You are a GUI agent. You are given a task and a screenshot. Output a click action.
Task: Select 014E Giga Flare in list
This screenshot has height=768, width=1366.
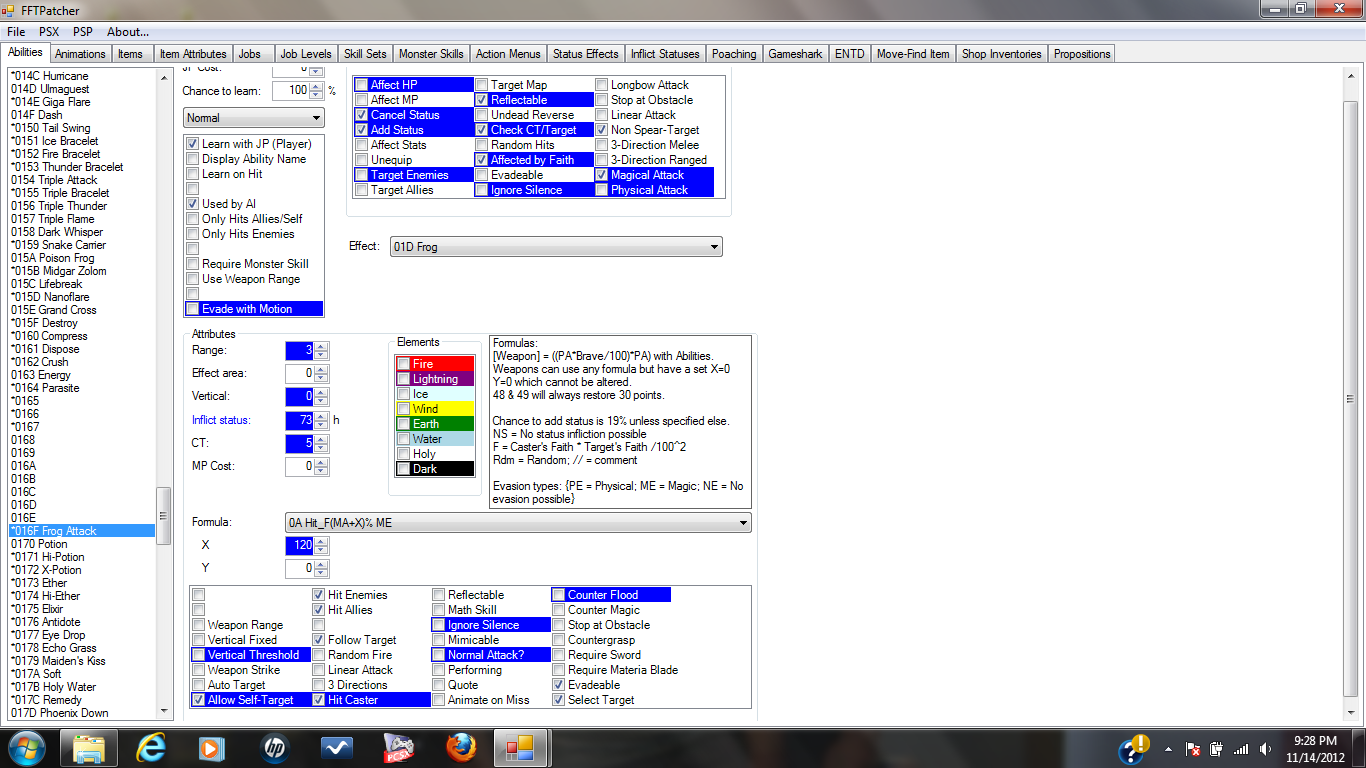[x=50, y=102]
